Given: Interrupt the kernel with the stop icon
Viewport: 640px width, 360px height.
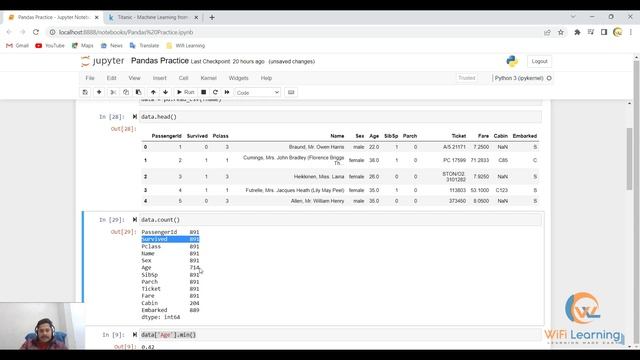Looking at the screenshot, I should pos(203,92).
